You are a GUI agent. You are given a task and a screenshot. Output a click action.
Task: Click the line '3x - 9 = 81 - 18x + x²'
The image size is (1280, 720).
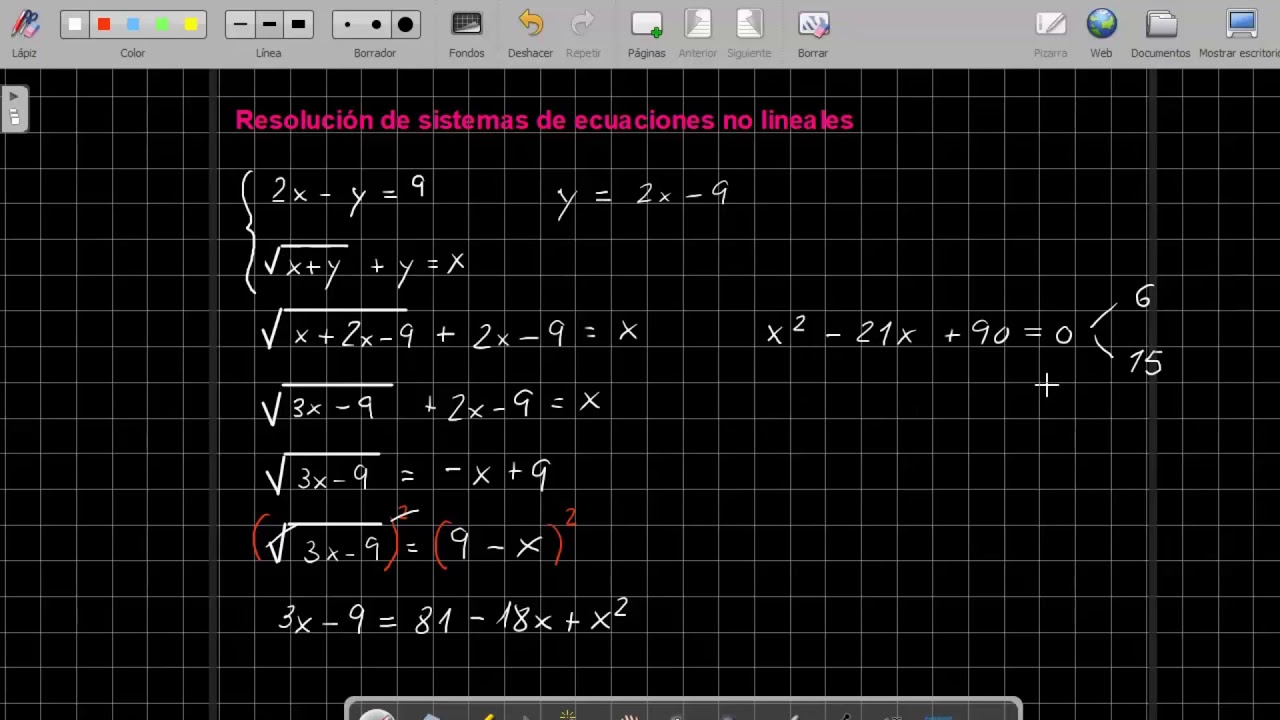[453, 616]
